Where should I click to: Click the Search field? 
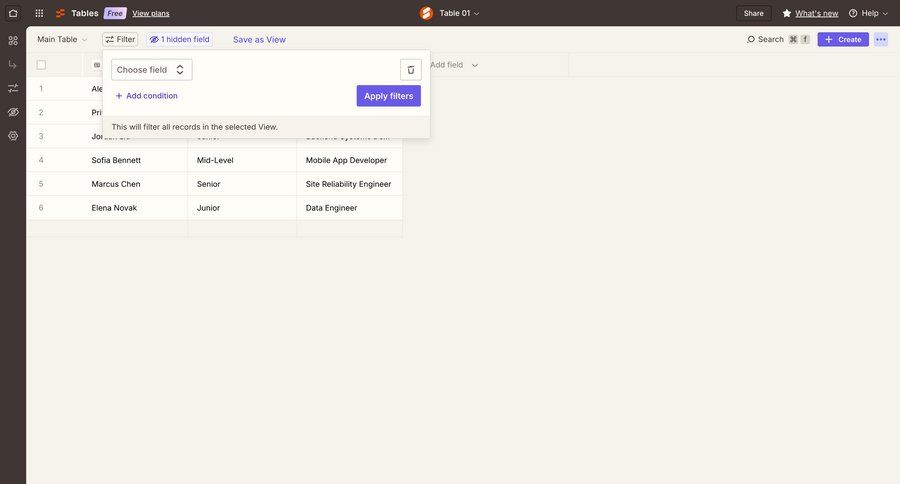[x=777, y=40]
